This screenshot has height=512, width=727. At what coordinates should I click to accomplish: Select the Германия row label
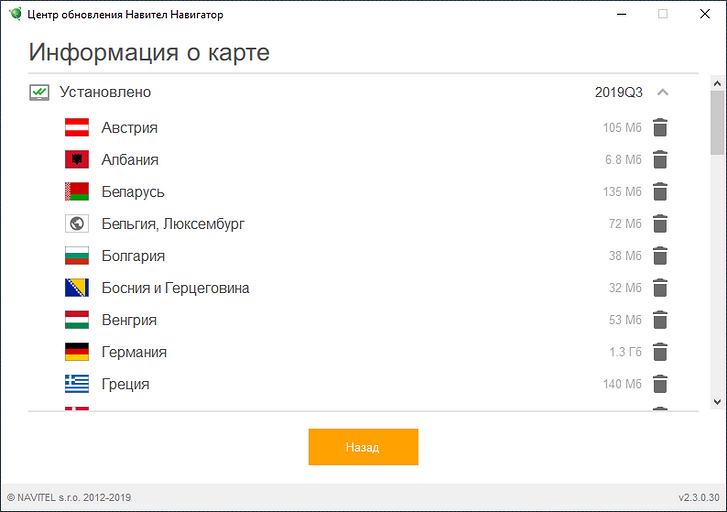(x=134, y=352)
